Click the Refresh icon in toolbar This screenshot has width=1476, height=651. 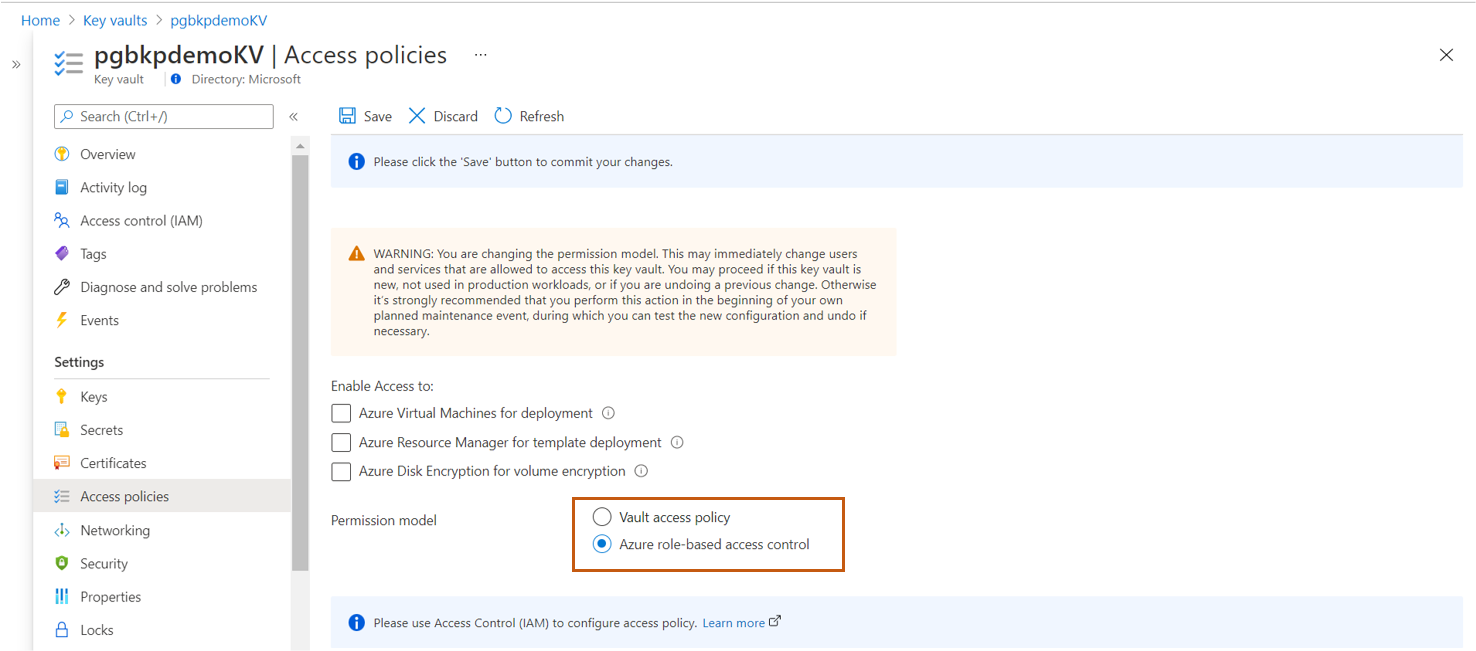[502, 115]
